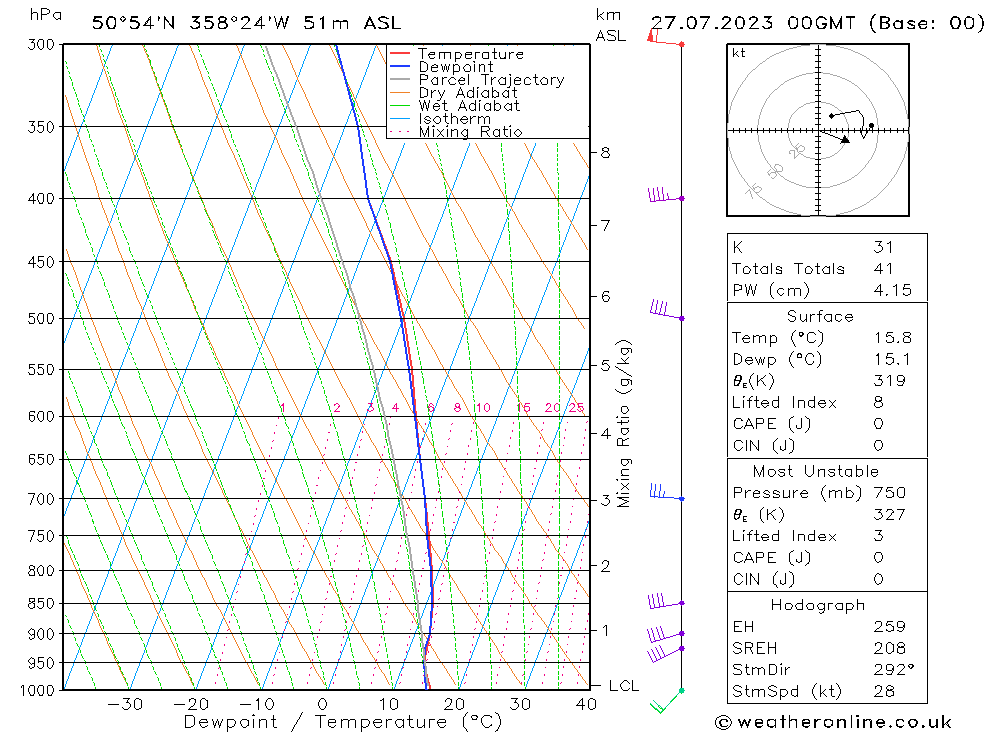Click the Wet Adiabat legend entry
1000x733 pixels.
point(455,106)
